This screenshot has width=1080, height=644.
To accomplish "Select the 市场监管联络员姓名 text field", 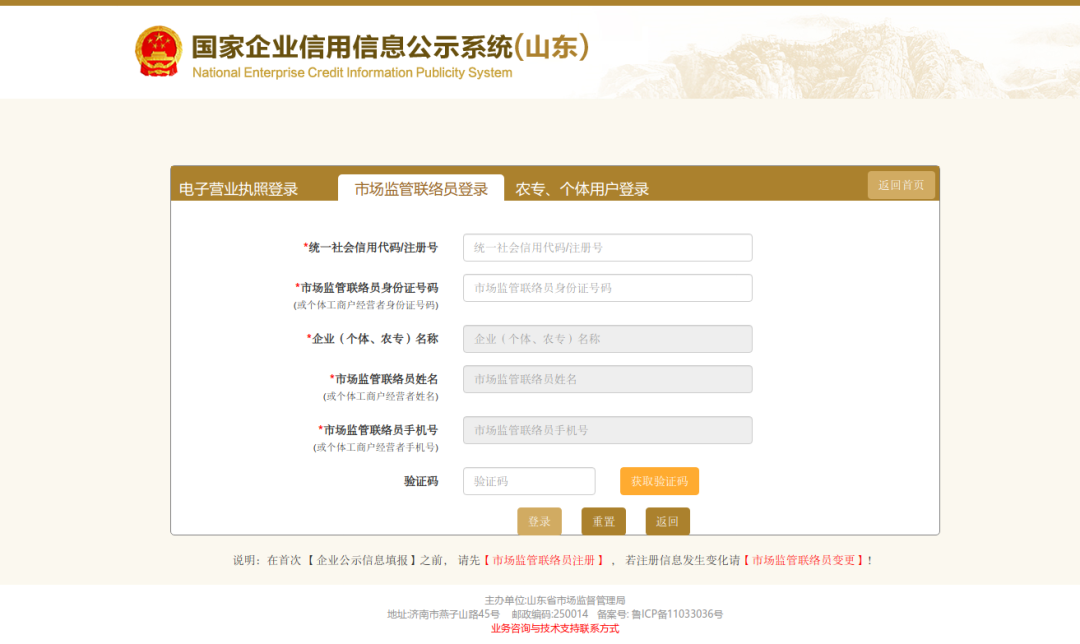I will click(607, 379).
